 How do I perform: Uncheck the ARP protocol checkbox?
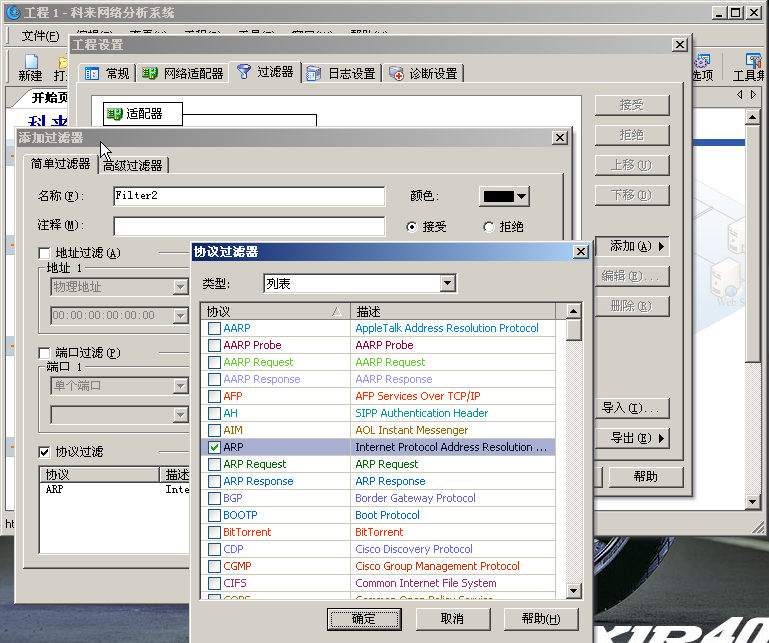214,447
